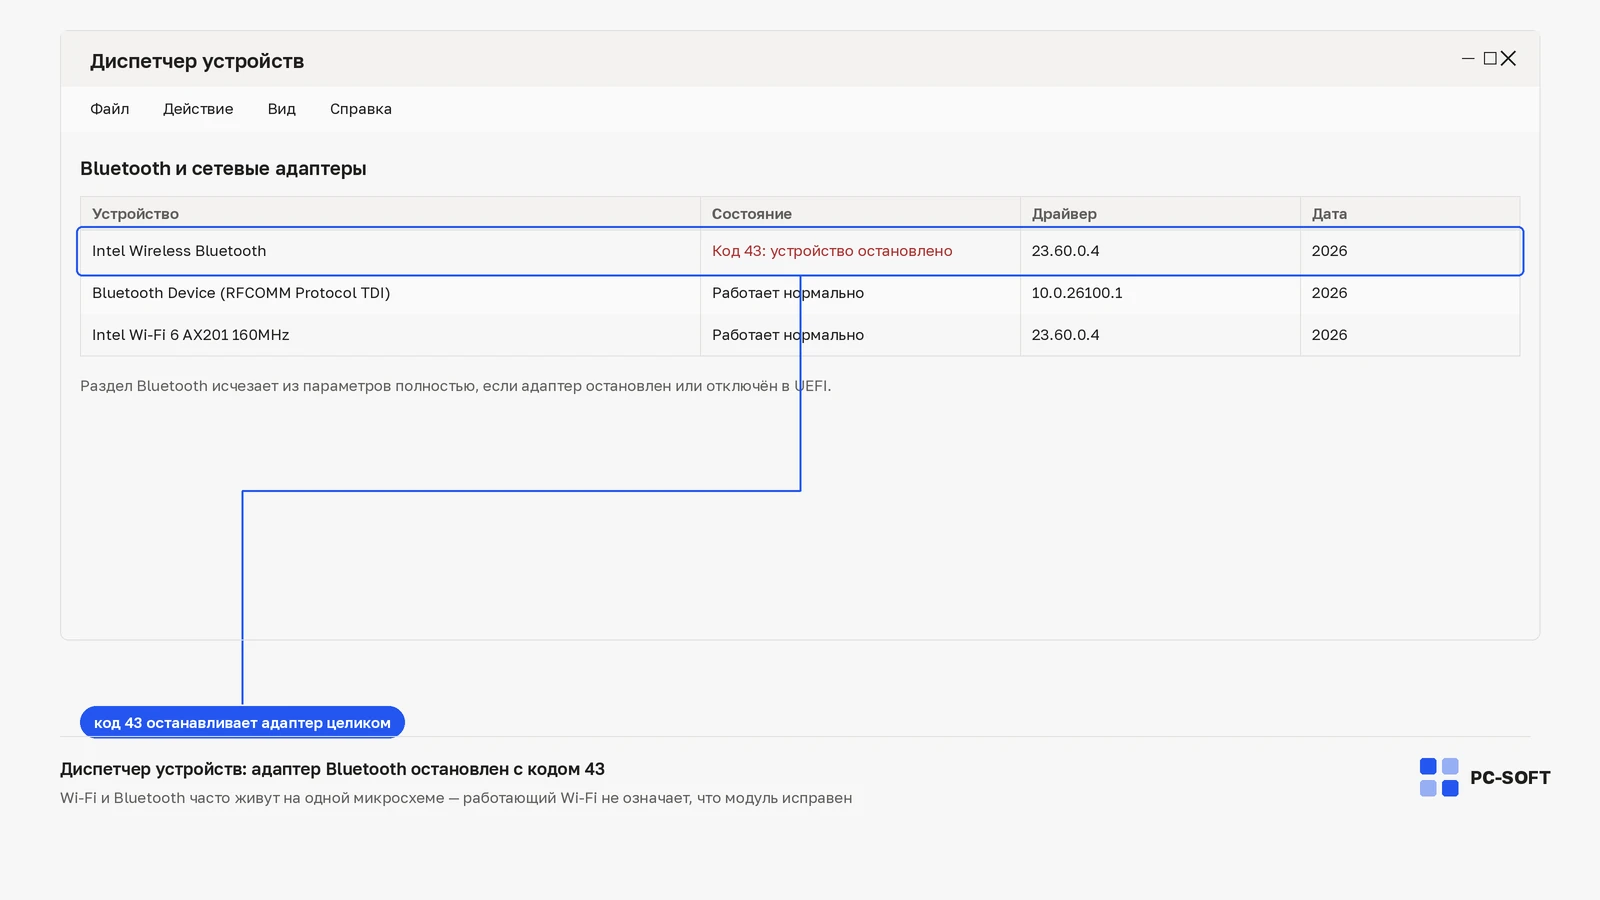The width and height of the screenshot is (1600, 900).
Task: Click date 2026 in Intel Wireless Bluetooth row
Action: pyautogui.click(x=1329, y=251)
